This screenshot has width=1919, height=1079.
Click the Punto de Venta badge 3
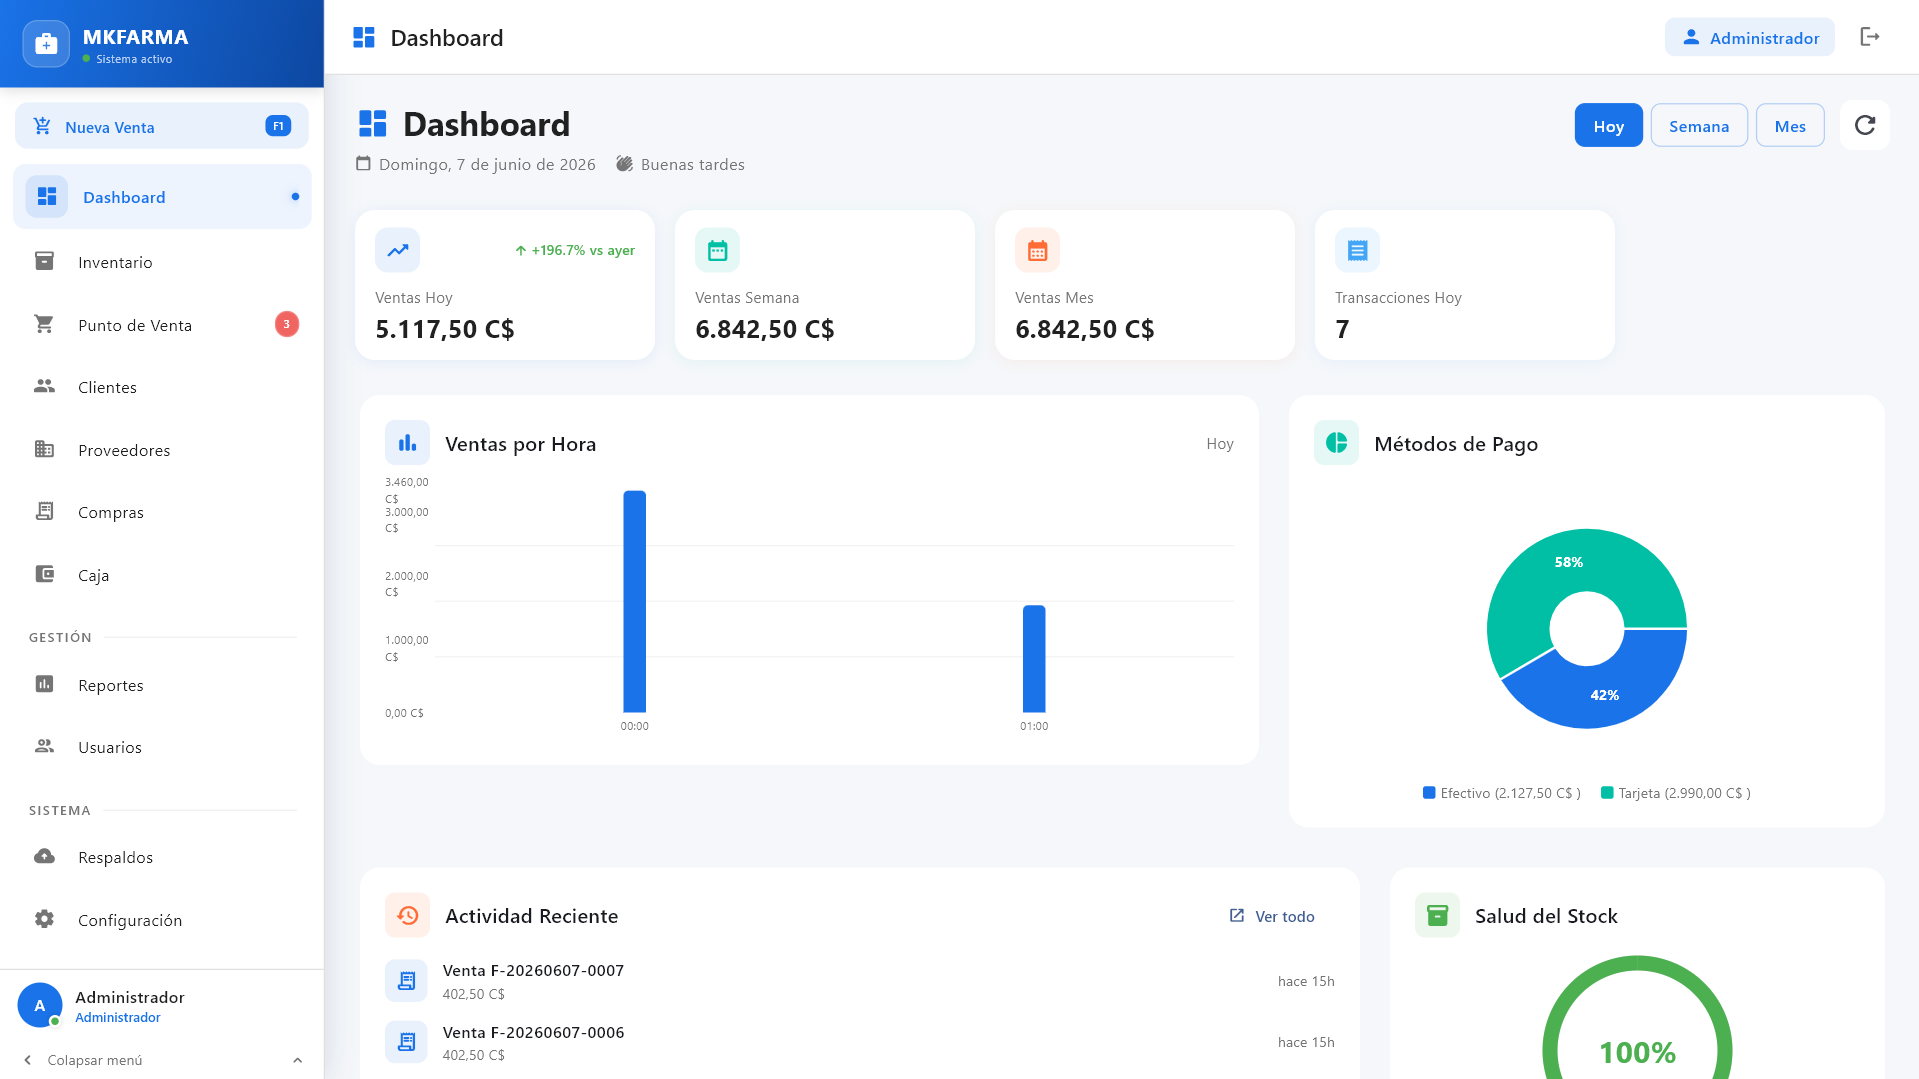click(x=287, y=324)
